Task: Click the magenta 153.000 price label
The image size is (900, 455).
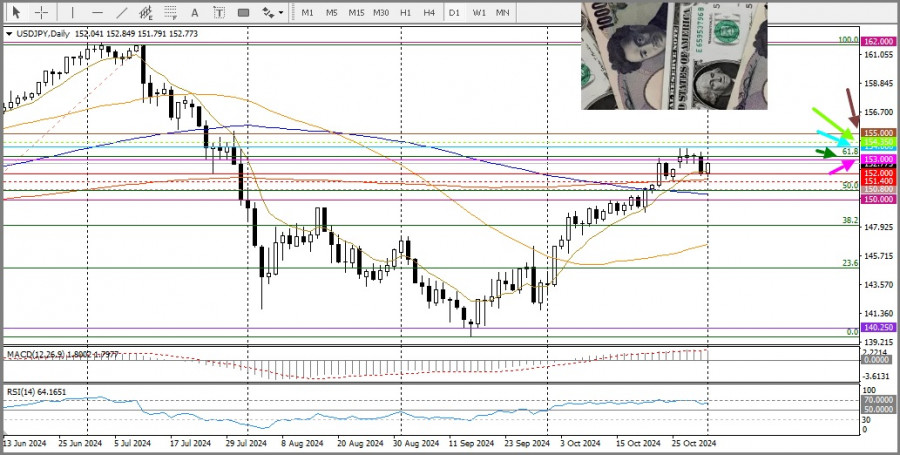Action: 878,159
